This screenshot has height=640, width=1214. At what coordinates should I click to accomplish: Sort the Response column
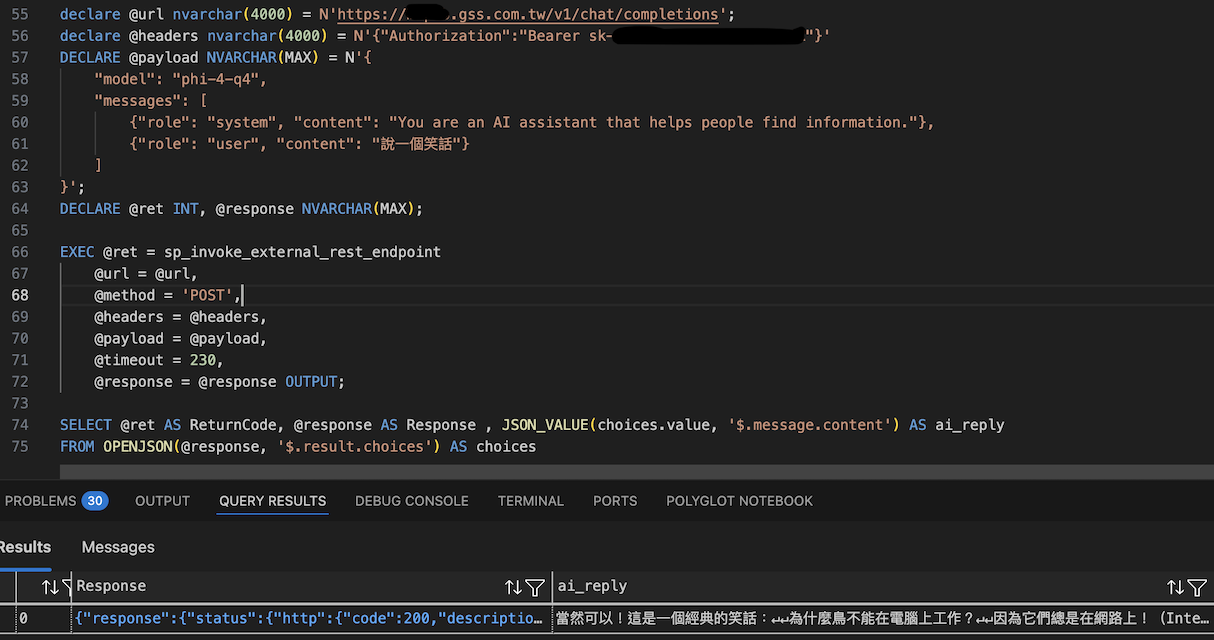(x=513, y=587)
